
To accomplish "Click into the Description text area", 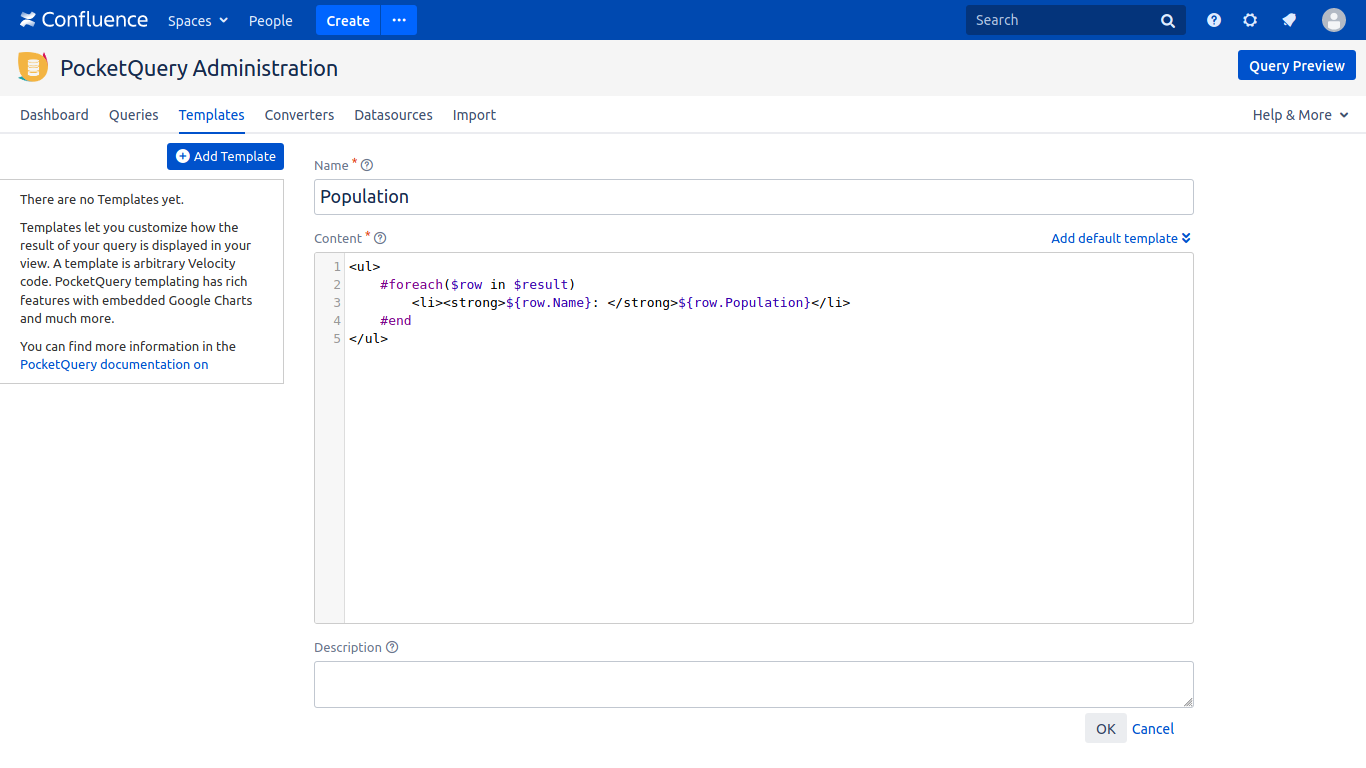I will pos(753,684).
